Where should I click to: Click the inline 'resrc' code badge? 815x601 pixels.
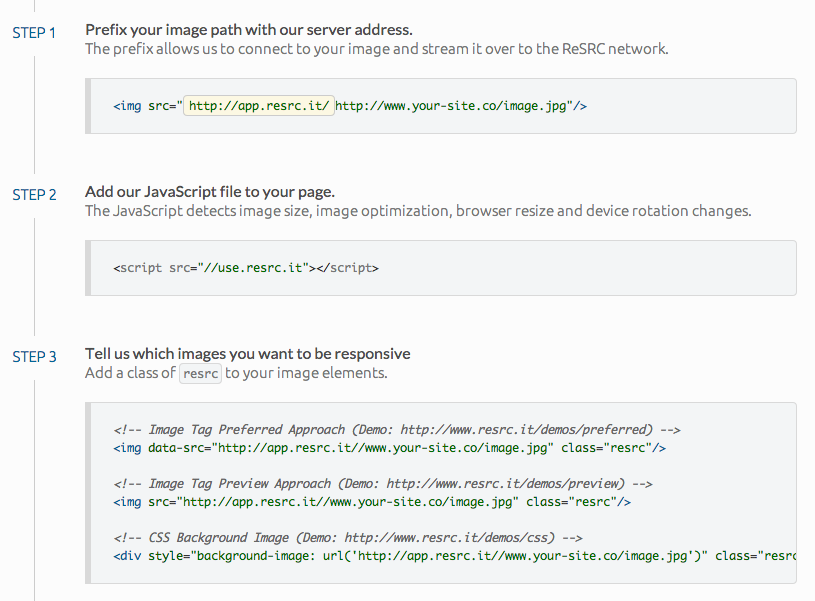[x=201, y=374]
